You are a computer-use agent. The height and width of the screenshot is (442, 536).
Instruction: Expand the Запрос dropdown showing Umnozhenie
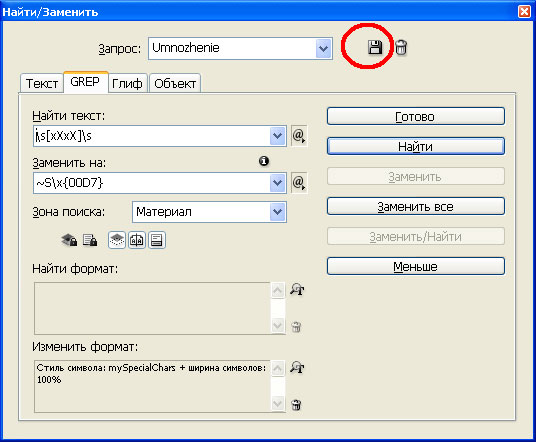coord(323,49)
